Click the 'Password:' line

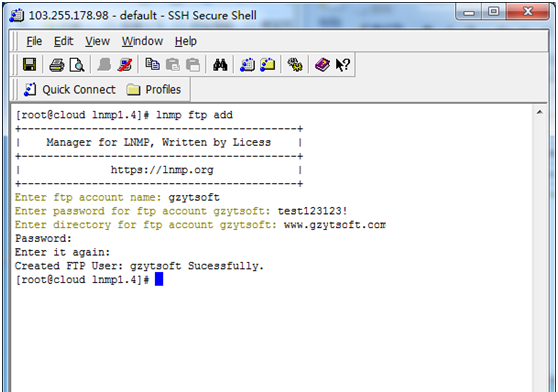pyautogui.click(x=43, y=238)
